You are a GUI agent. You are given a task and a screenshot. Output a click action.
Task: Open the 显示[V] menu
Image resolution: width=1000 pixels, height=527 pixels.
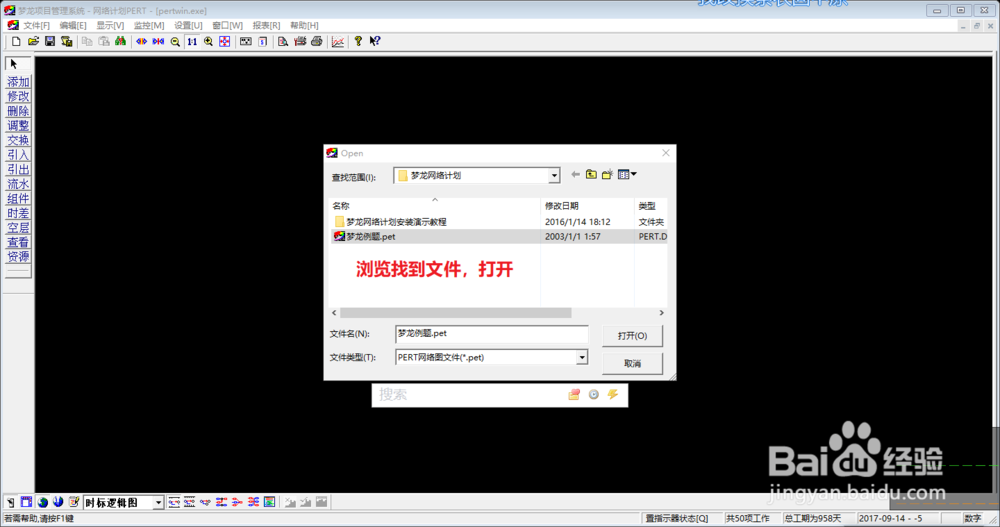pos(110,26)
